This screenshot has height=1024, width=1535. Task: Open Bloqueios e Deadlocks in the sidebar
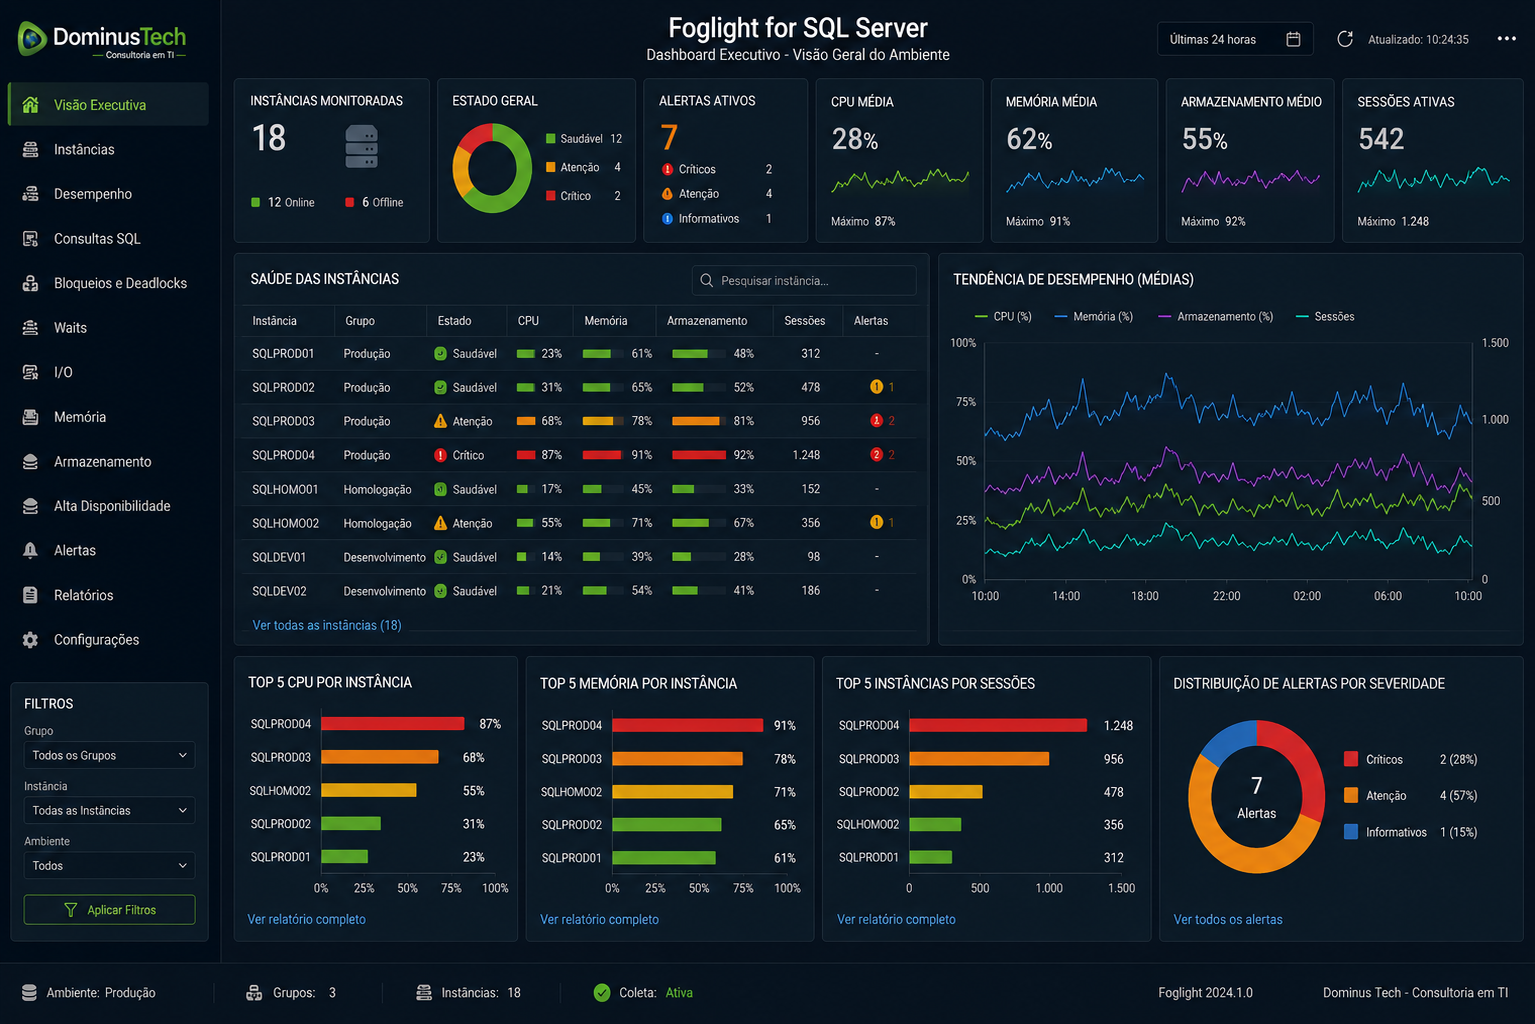[108, 283]
